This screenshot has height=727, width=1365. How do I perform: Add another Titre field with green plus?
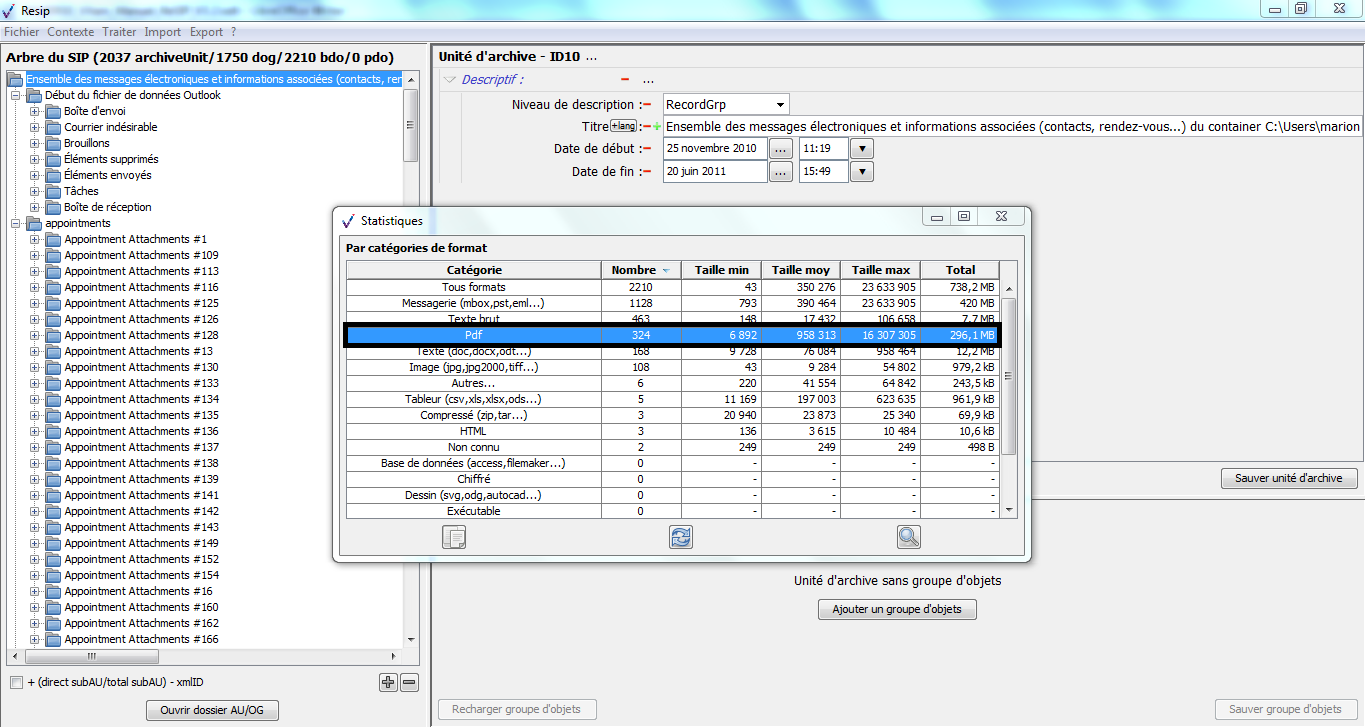point(657,127)
